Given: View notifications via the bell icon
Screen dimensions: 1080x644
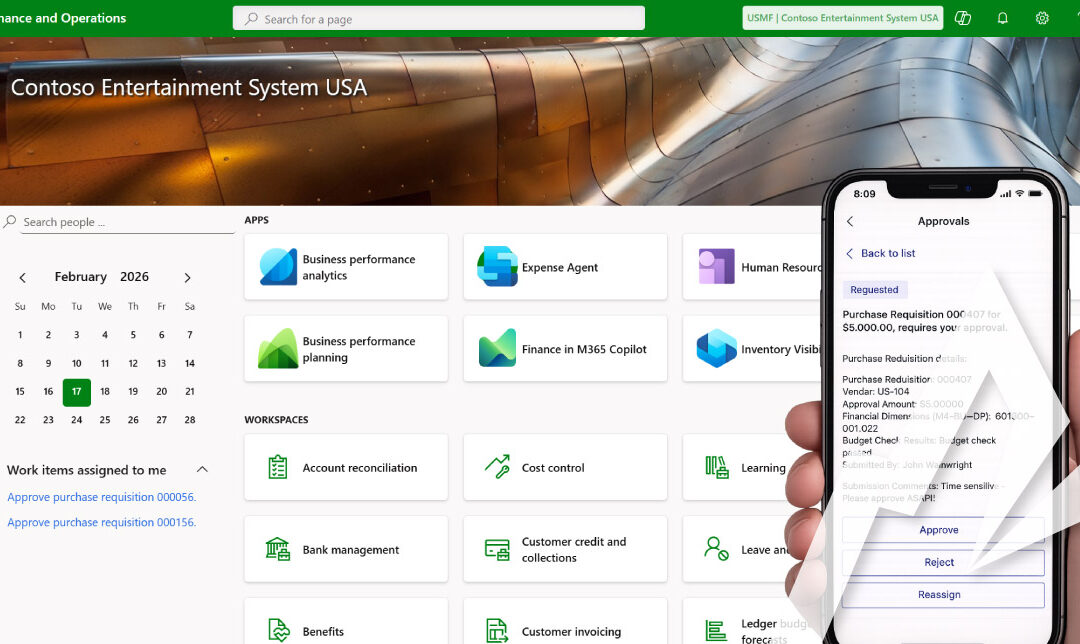Looking at the screenshot, I should [1002, 17].
